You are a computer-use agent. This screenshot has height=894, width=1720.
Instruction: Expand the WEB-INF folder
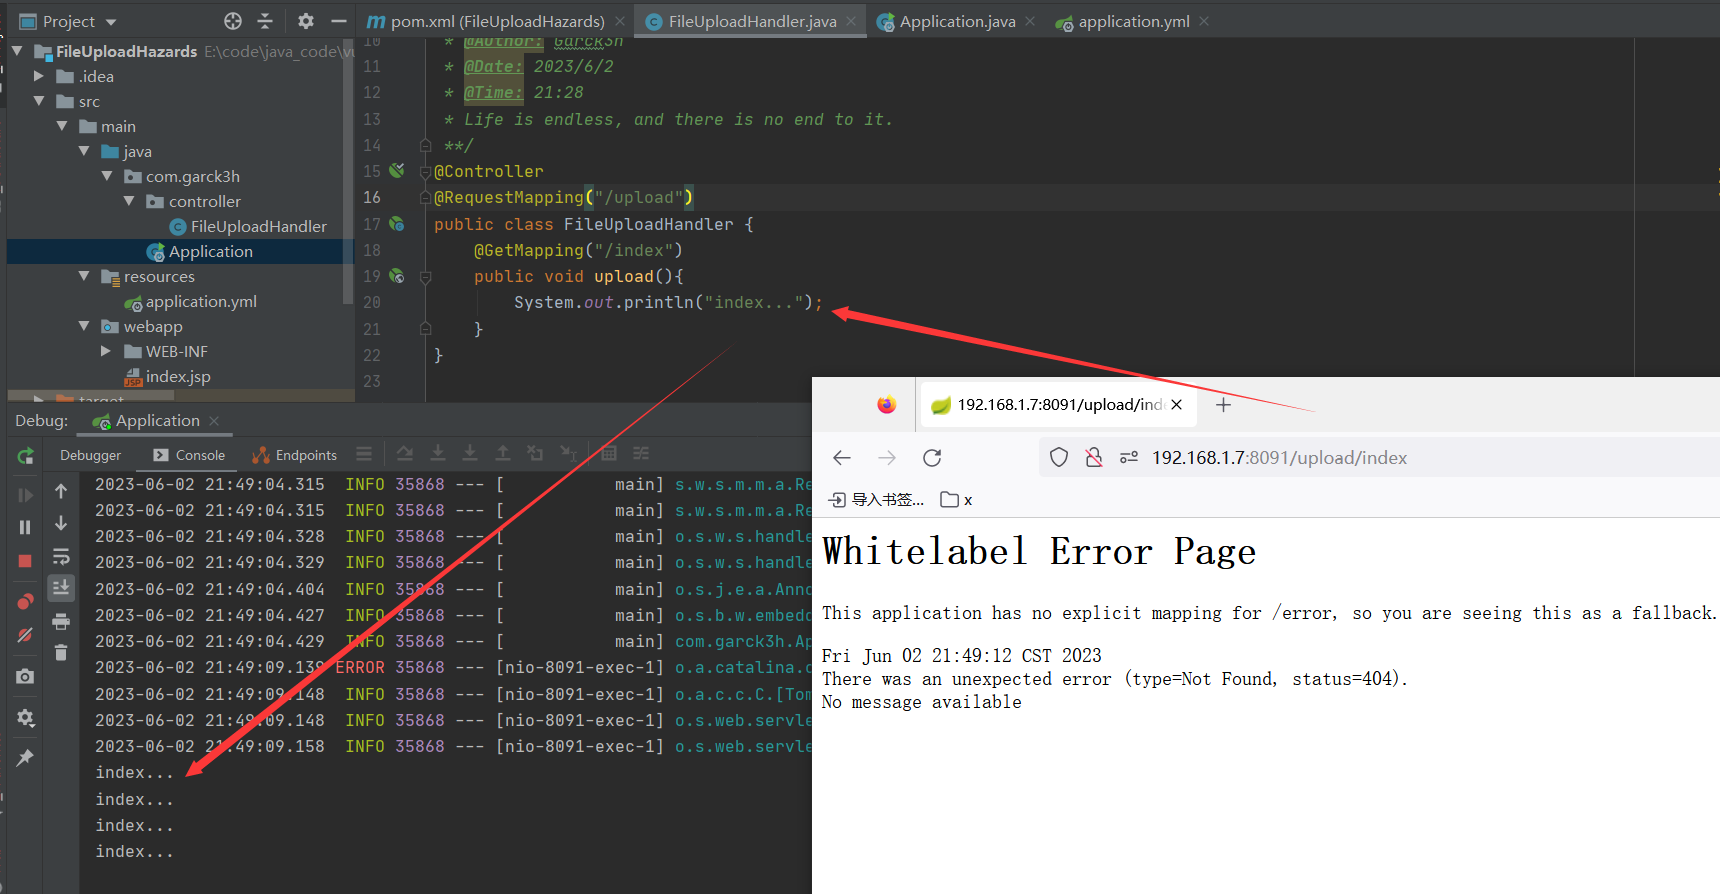pyautogui.click(x=106, y=351)
